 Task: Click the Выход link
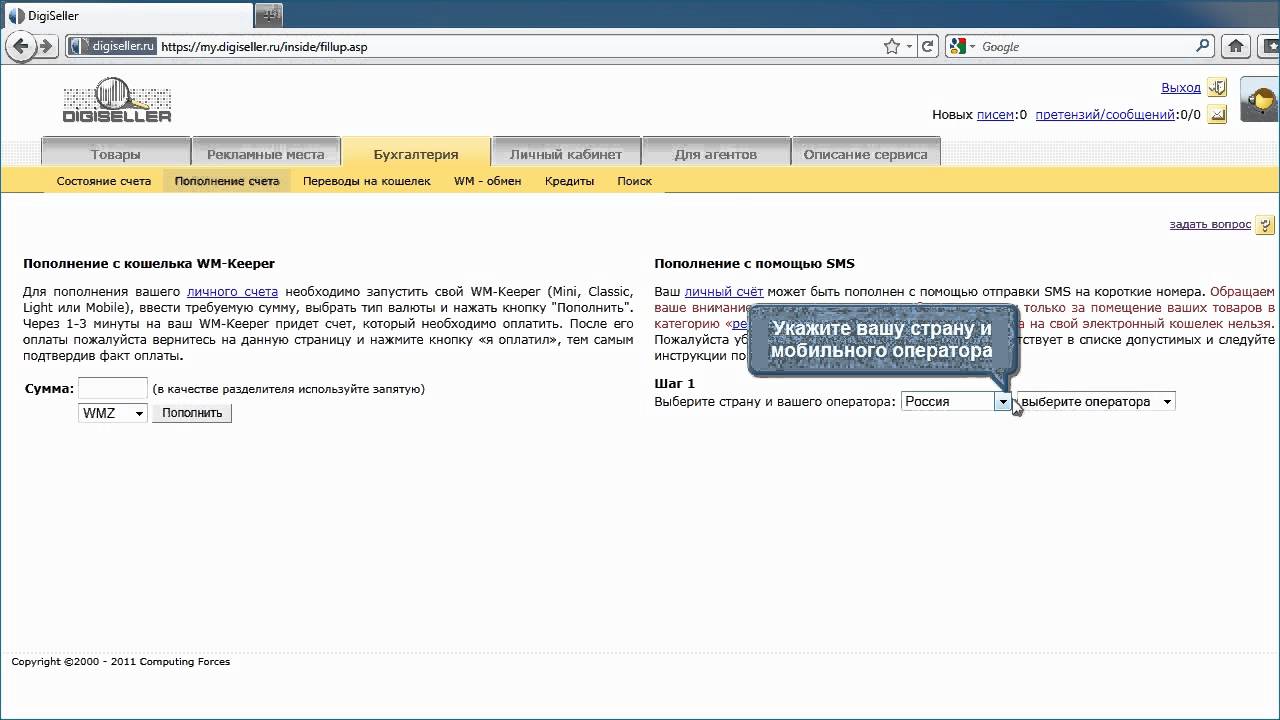click(1181, 88)
